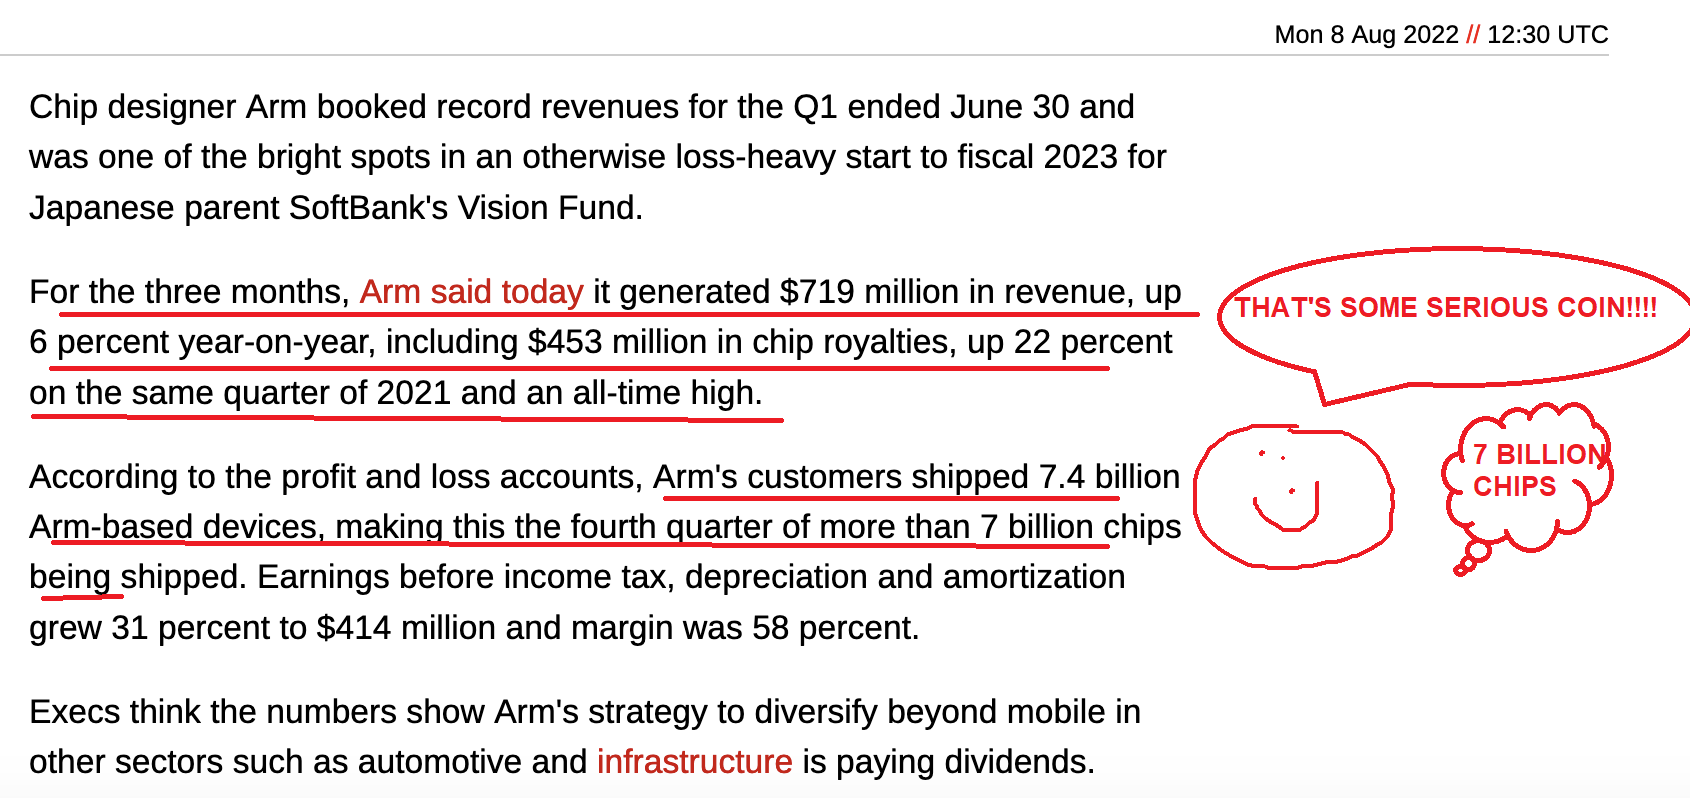Screen dimensions: 1690x798
Task: Click the "THAT'S SOME SERIOUS COIN" speech bubble text
Action: tap(1445, 308)
